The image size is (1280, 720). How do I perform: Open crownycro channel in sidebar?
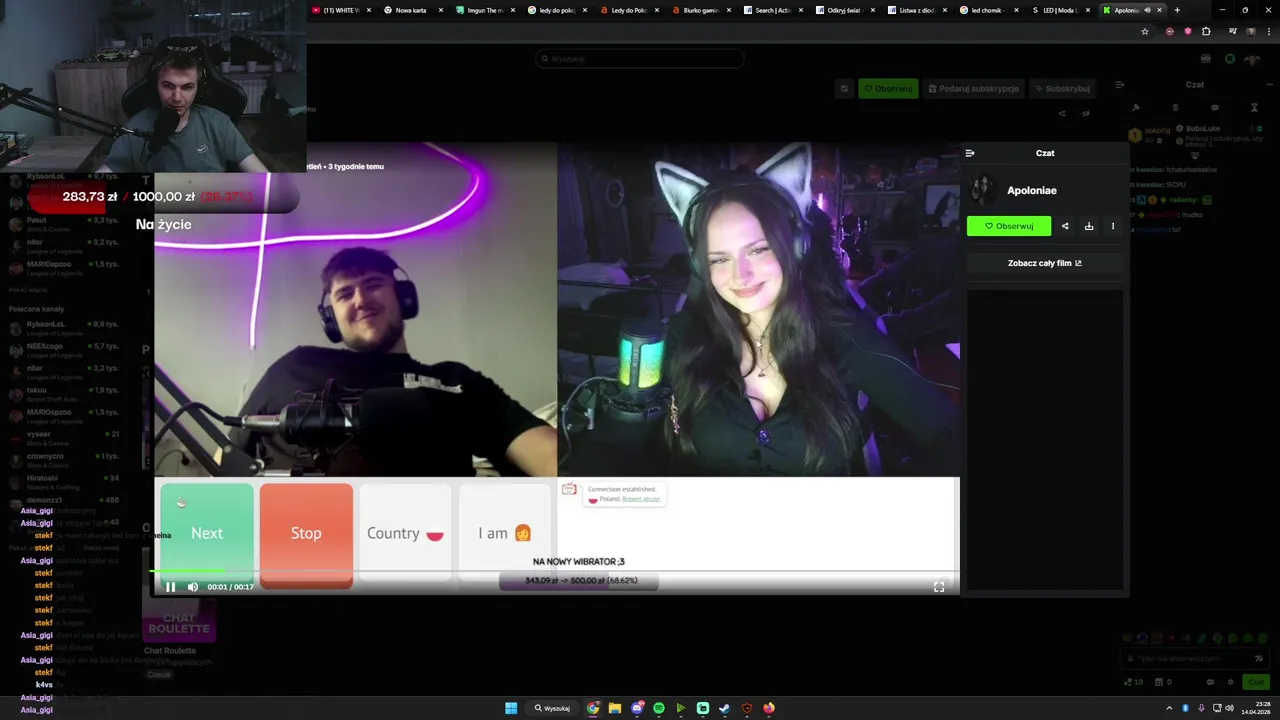(x=63, y=460)
